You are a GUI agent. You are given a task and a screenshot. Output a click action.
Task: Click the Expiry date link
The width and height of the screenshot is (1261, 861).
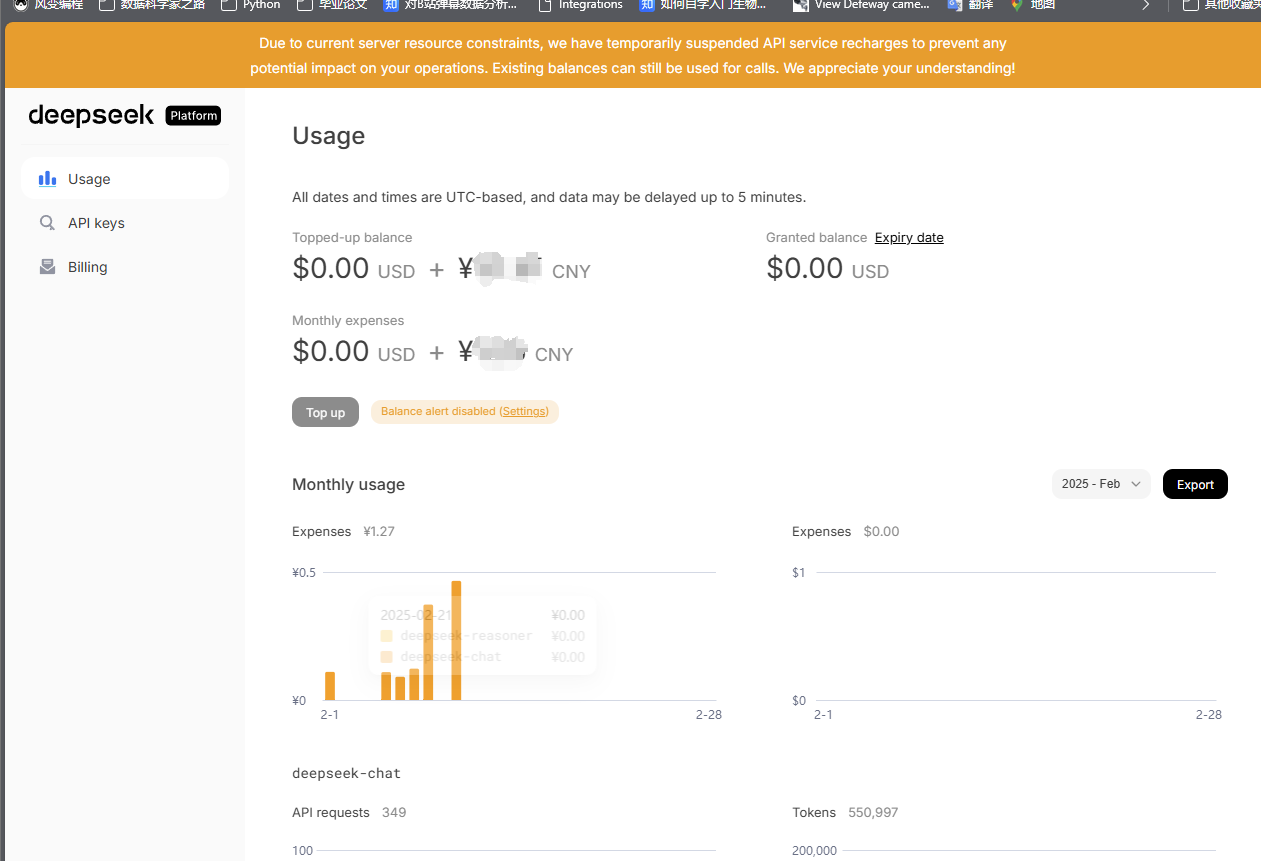coord(909,237)
